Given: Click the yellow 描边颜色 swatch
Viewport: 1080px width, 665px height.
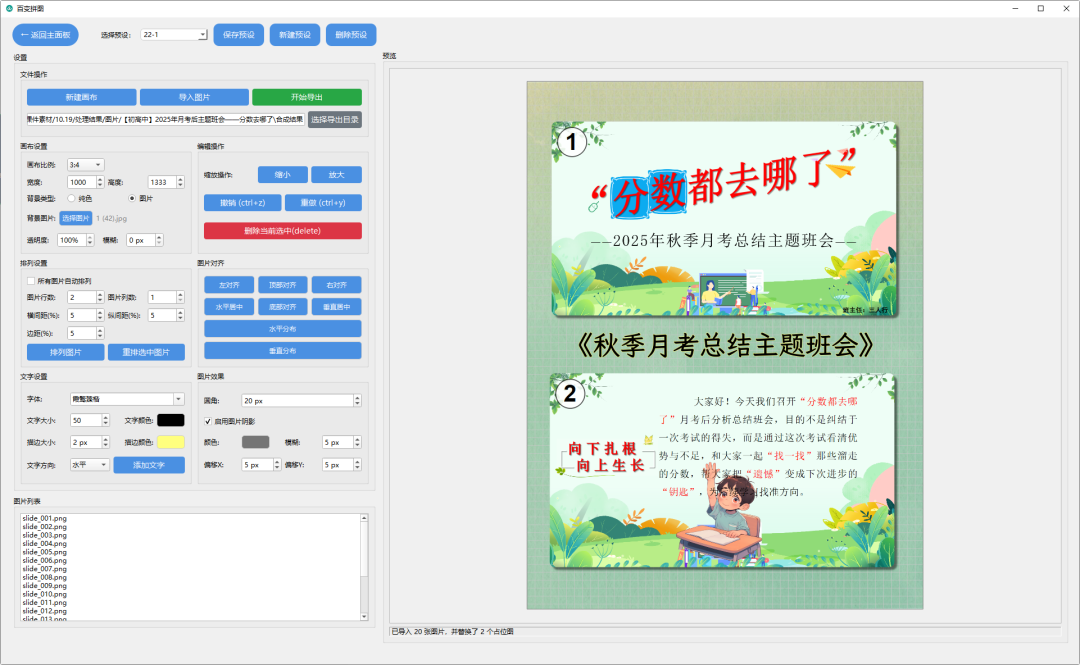Looking at the screenshot, I should pos(171,442).
